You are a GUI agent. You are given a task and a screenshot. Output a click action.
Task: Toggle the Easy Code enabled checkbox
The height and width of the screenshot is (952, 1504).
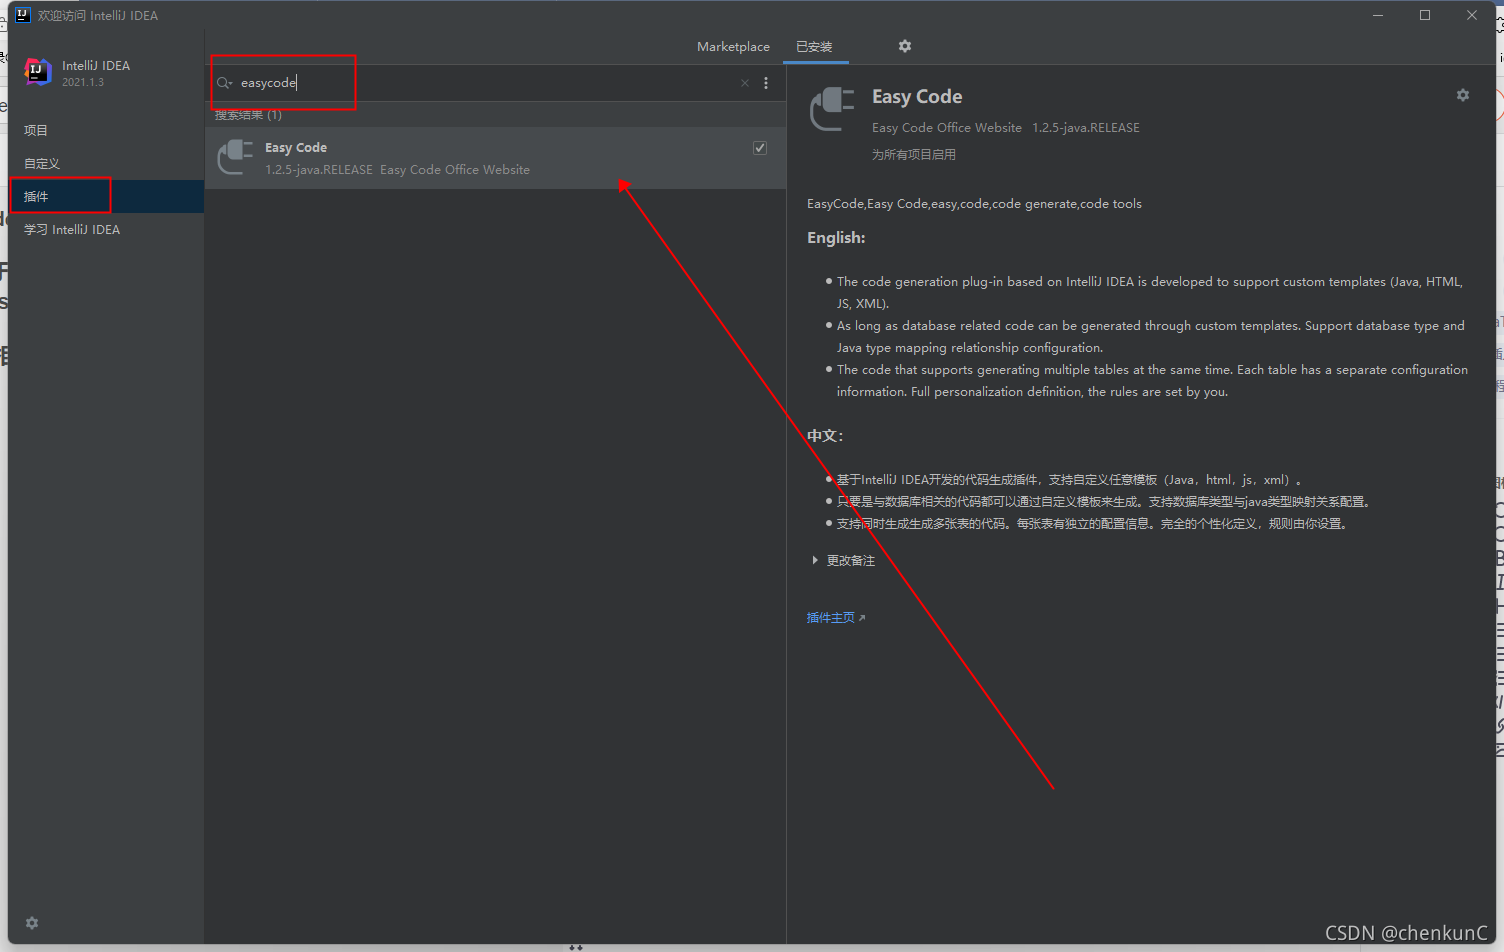pyautogui.click(x=760, y=148)
